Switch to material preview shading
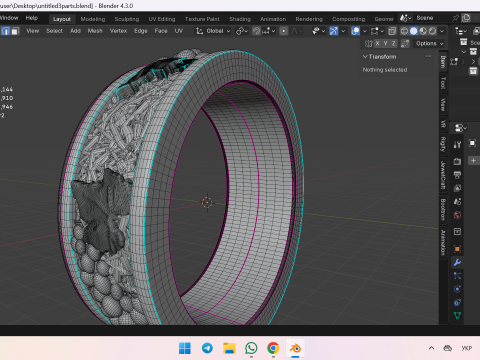480x360 pixels. coord(423,31)
